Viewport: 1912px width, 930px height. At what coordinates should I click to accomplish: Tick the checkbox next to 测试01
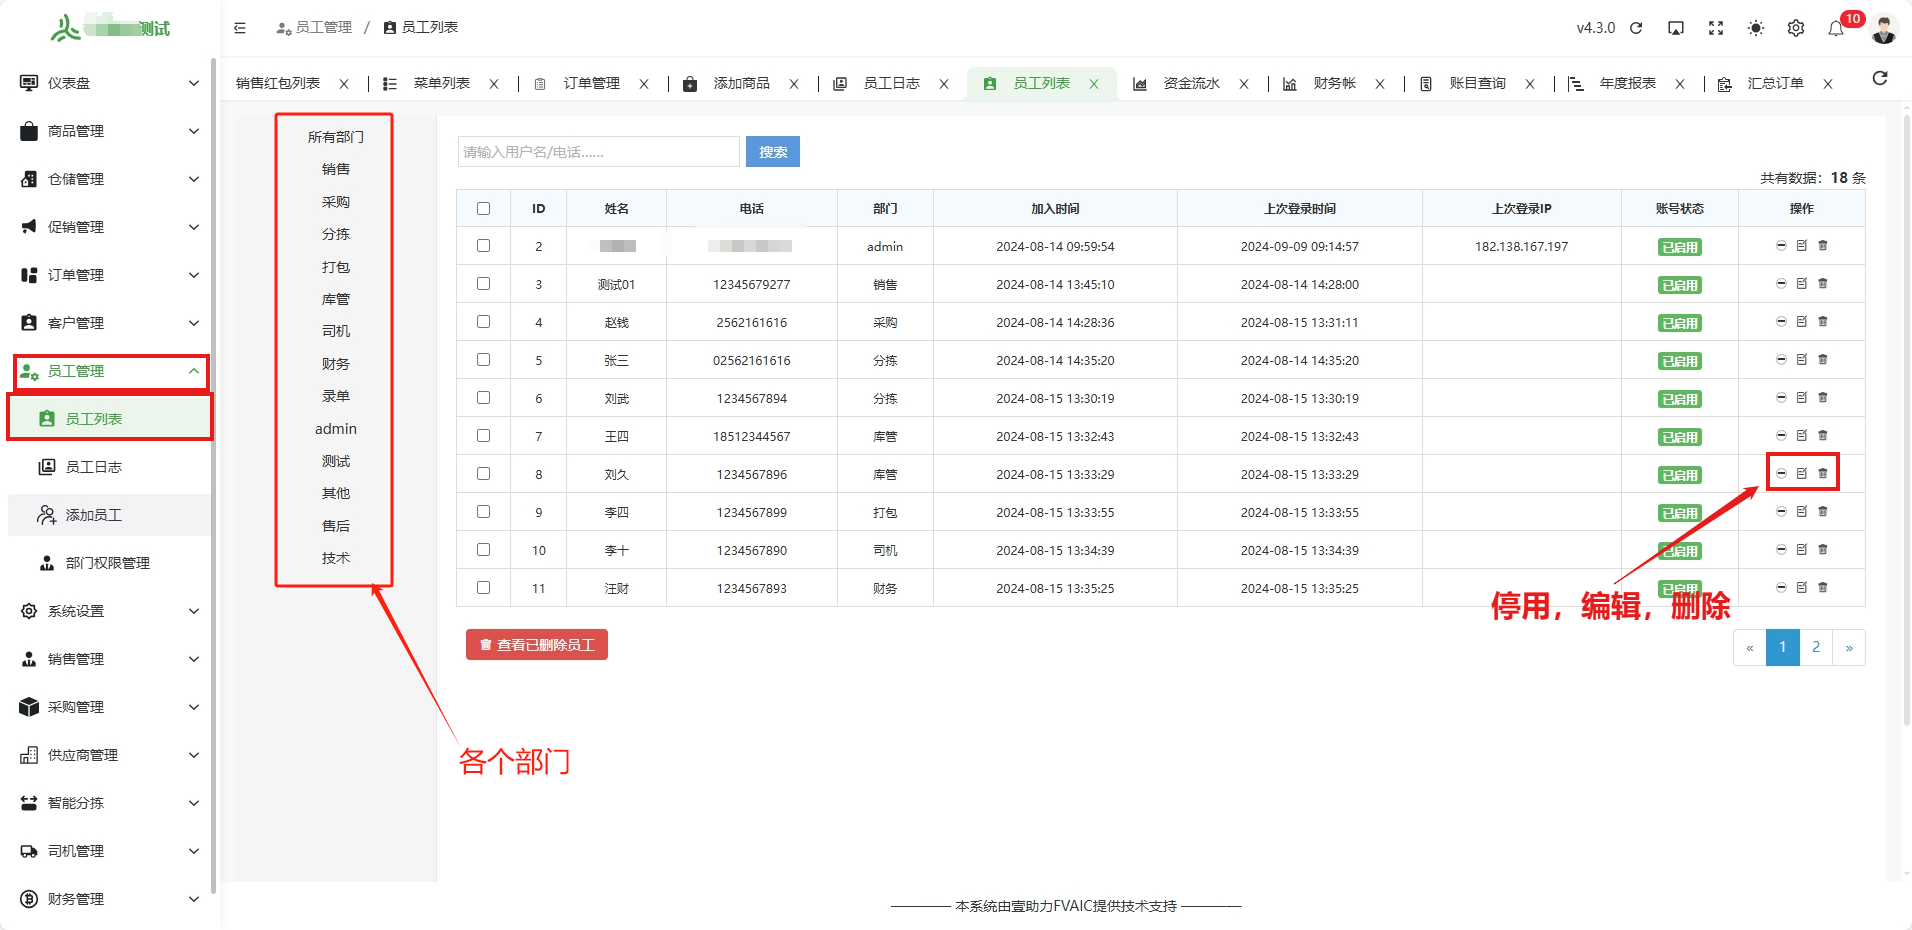[484, 283]
